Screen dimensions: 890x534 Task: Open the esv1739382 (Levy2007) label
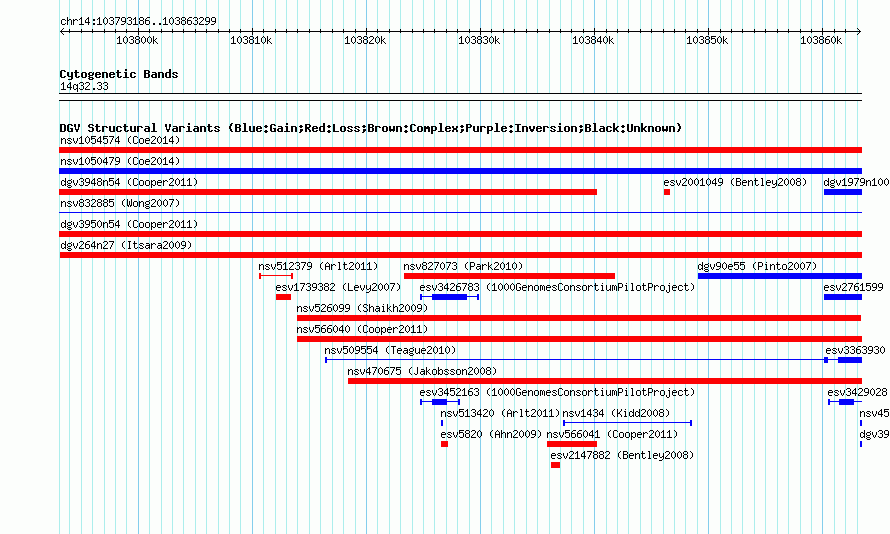click(x=338, y=287)
